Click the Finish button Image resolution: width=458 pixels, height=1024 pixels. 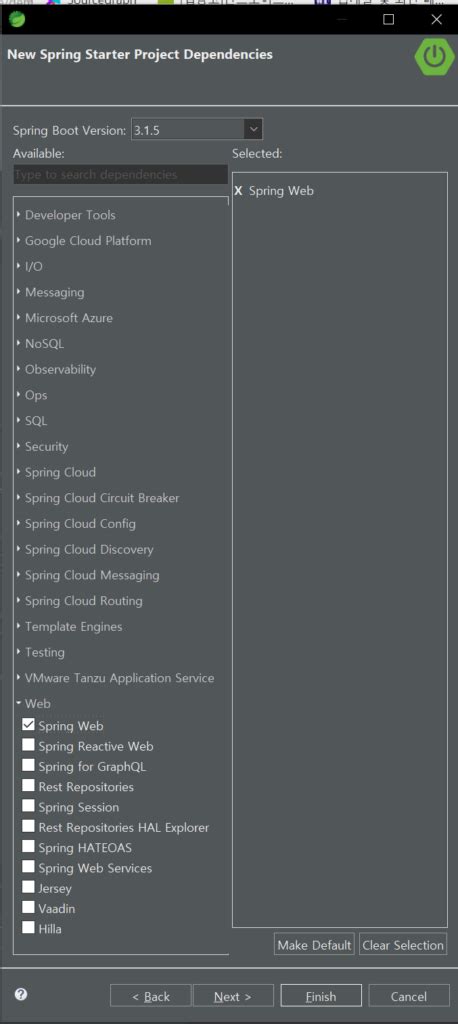tap(321, 996)
